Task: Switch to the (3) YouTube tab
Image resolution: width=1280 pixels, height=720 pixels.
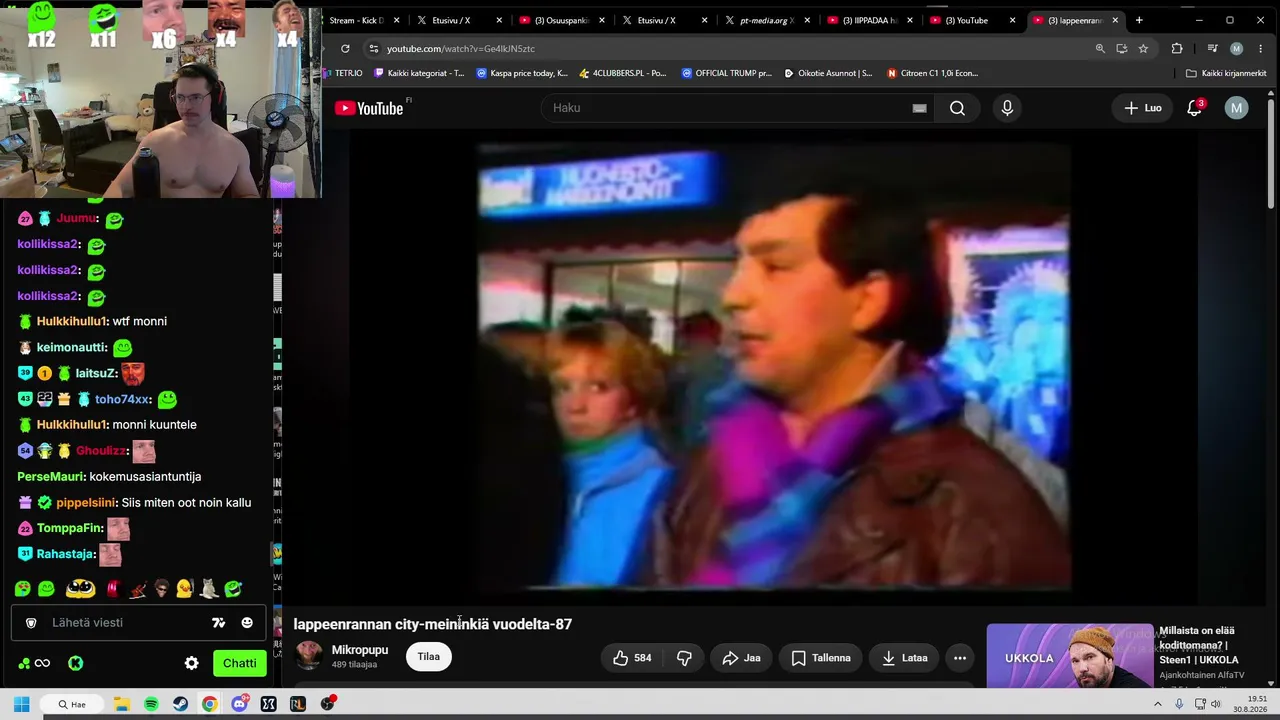Action: [972, 20]
